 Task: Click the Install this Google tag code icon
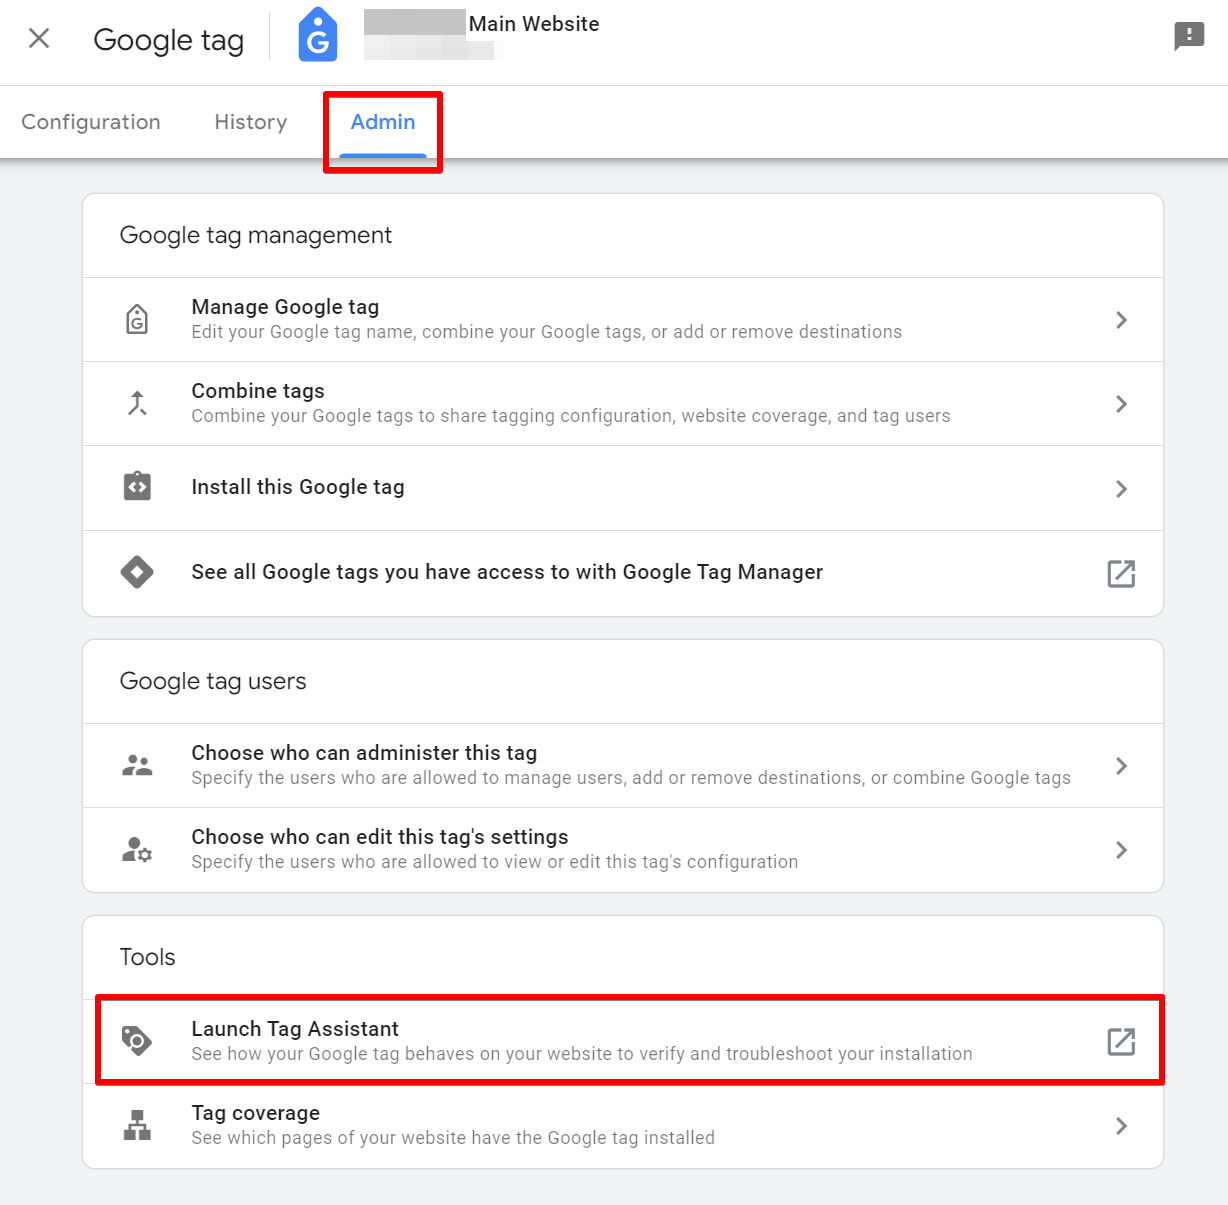tap(137, 487)
